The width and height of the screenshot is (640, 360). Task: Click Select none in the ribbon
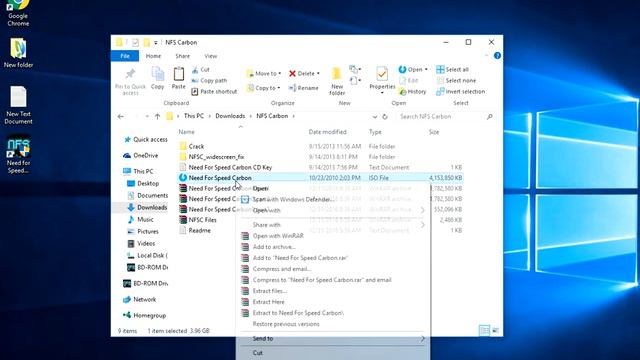tap(456, 81)
